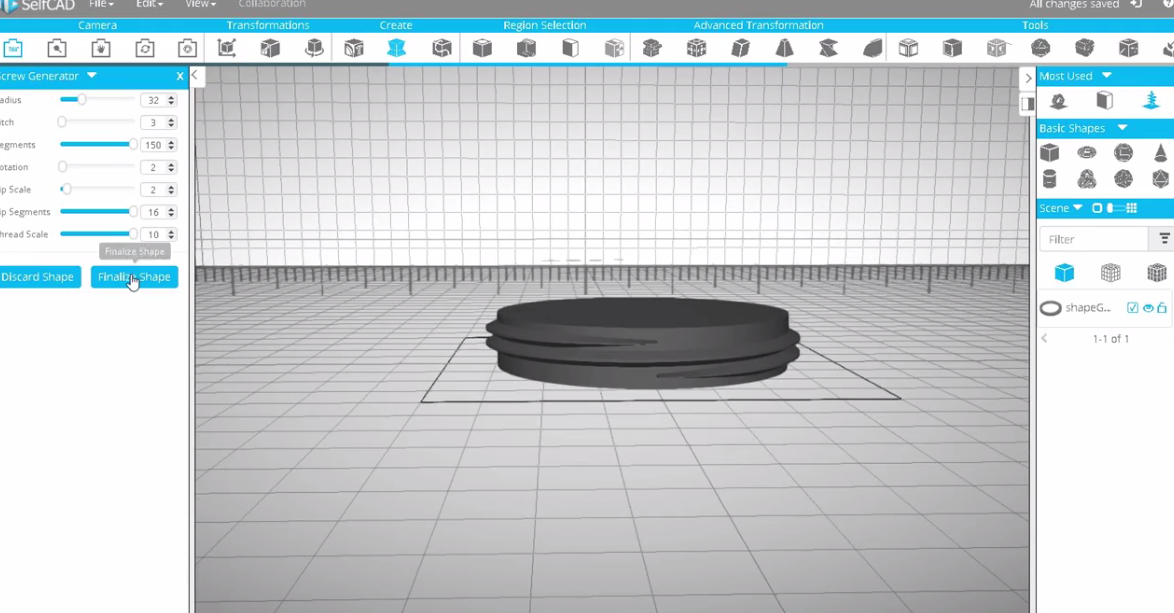Open the Most Used dropdown
Viewport: 1174px width, 613px height.
(1107, 76)
